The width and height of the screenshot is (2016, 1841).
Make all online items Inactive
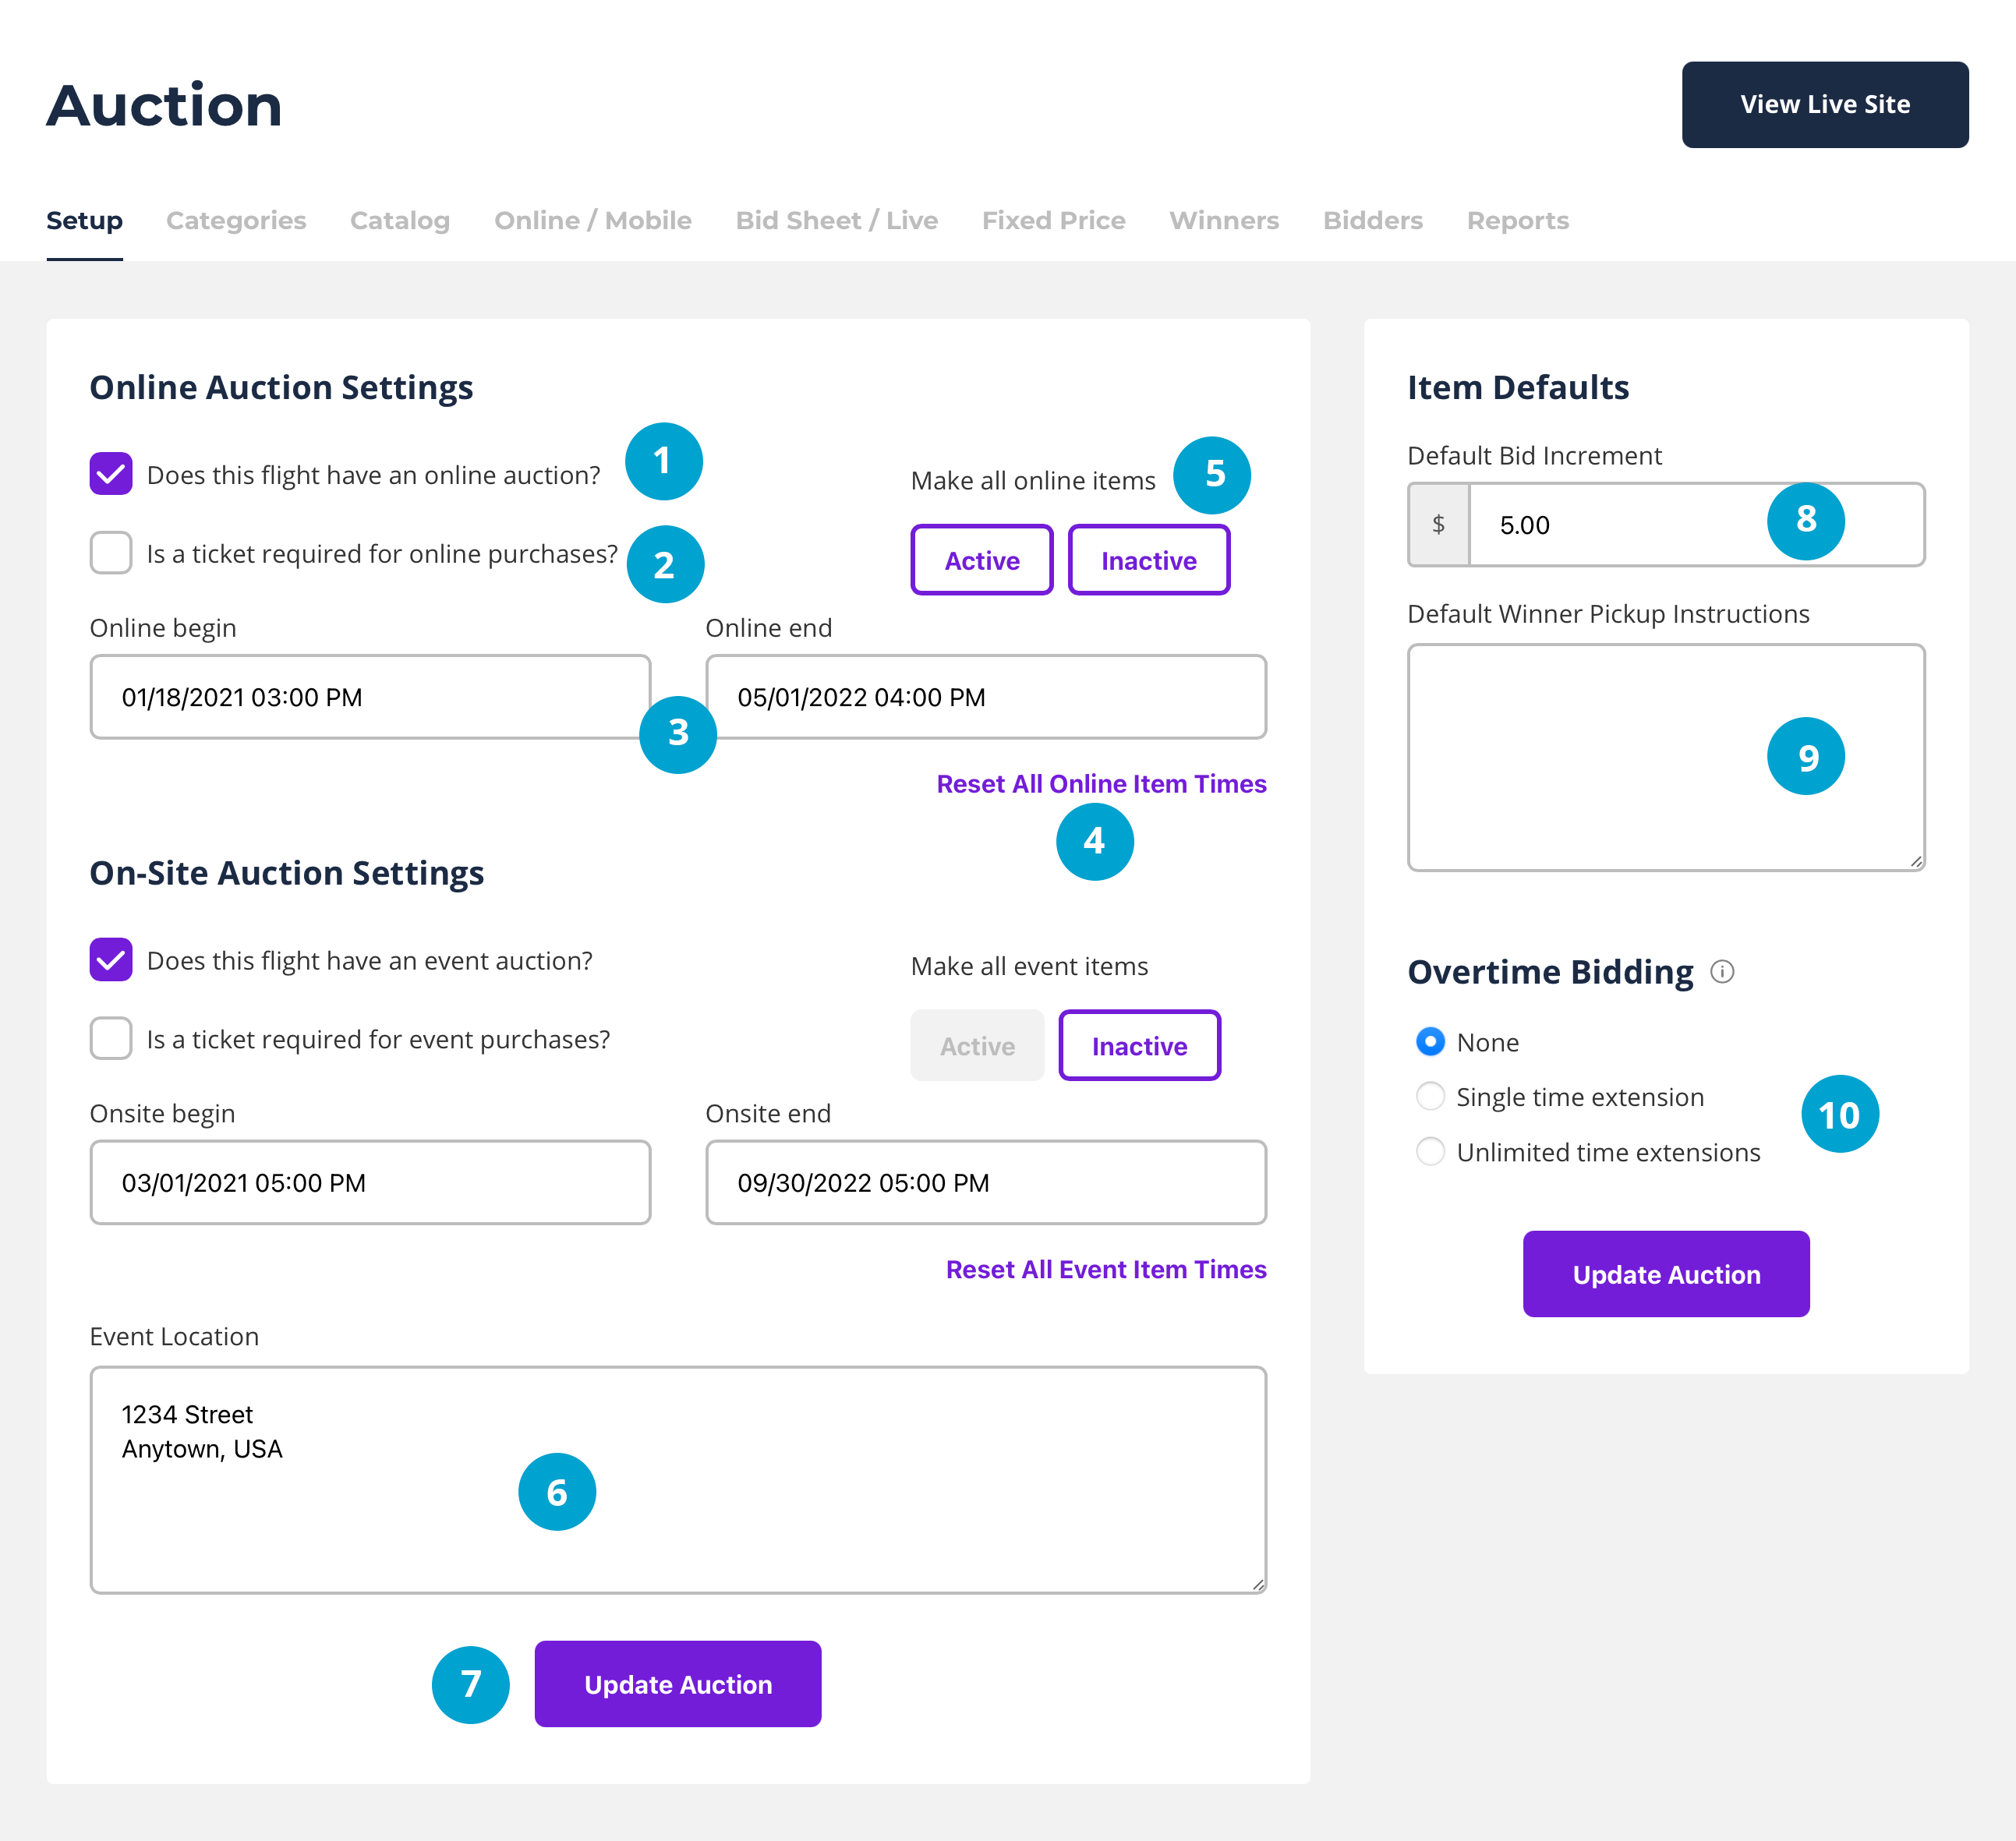pyautogui.click(x=1148, y=561)
